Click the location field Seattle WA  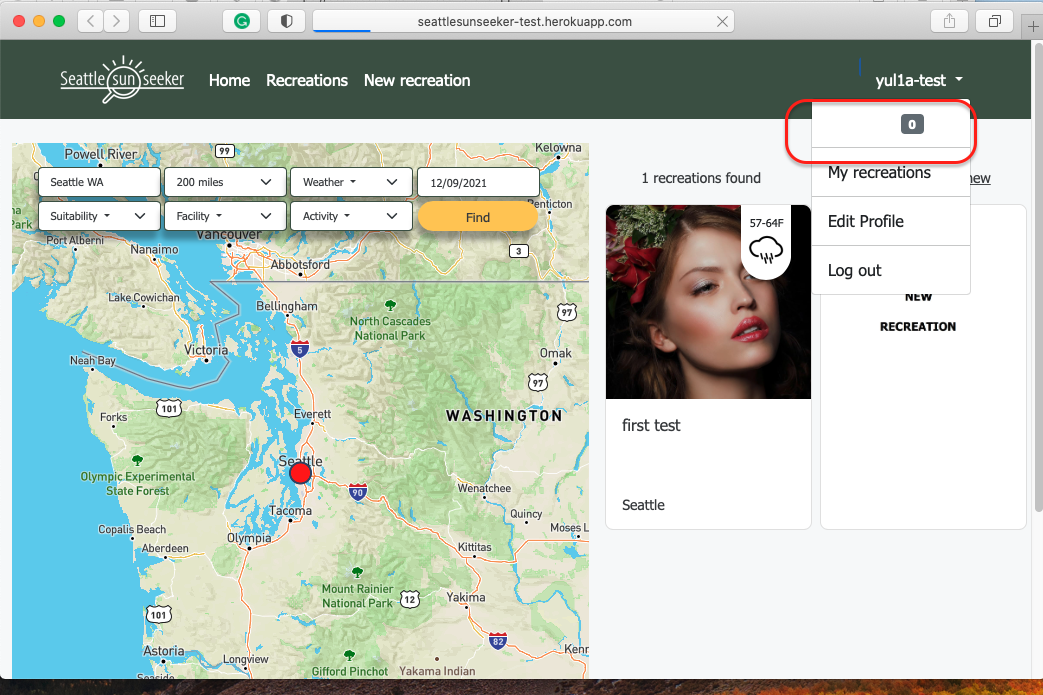pos(99,182)
